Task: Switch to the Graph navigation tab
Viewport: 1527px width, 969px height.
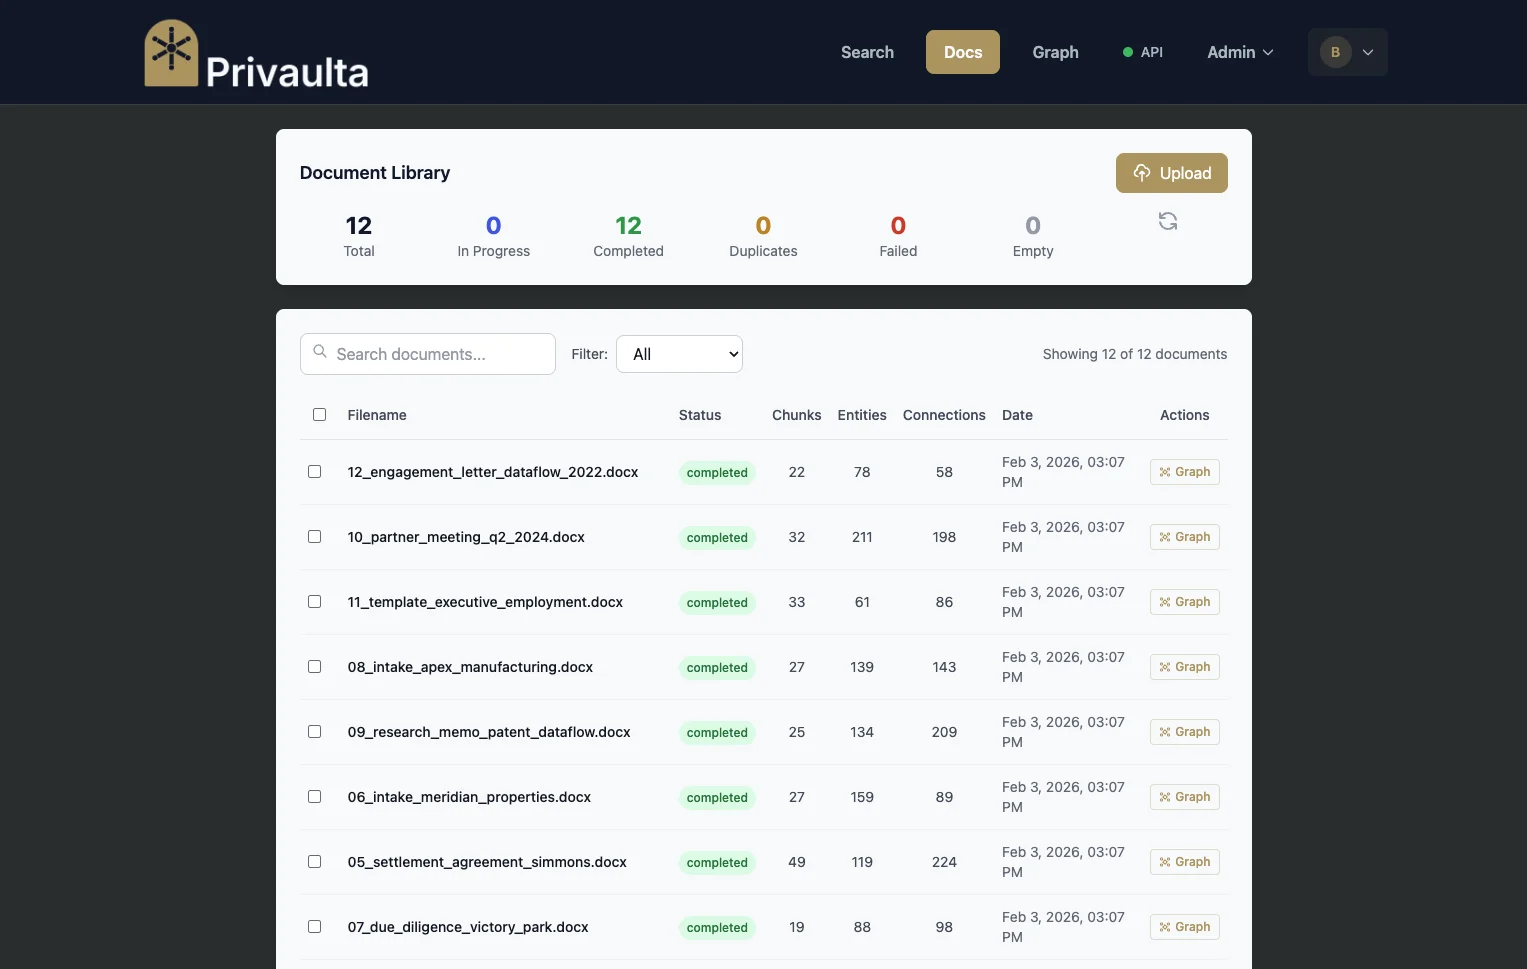Action: (x=1055, y=52)
